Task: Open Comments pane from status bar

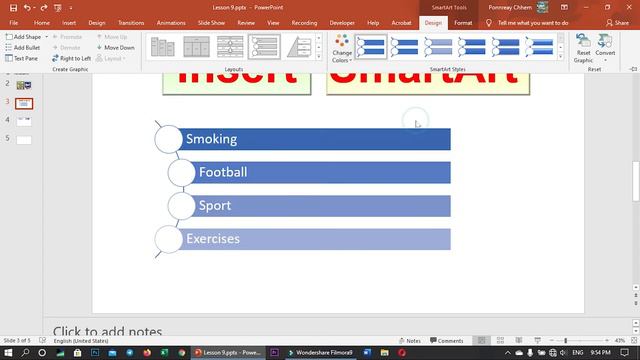Action: point(447,340)
